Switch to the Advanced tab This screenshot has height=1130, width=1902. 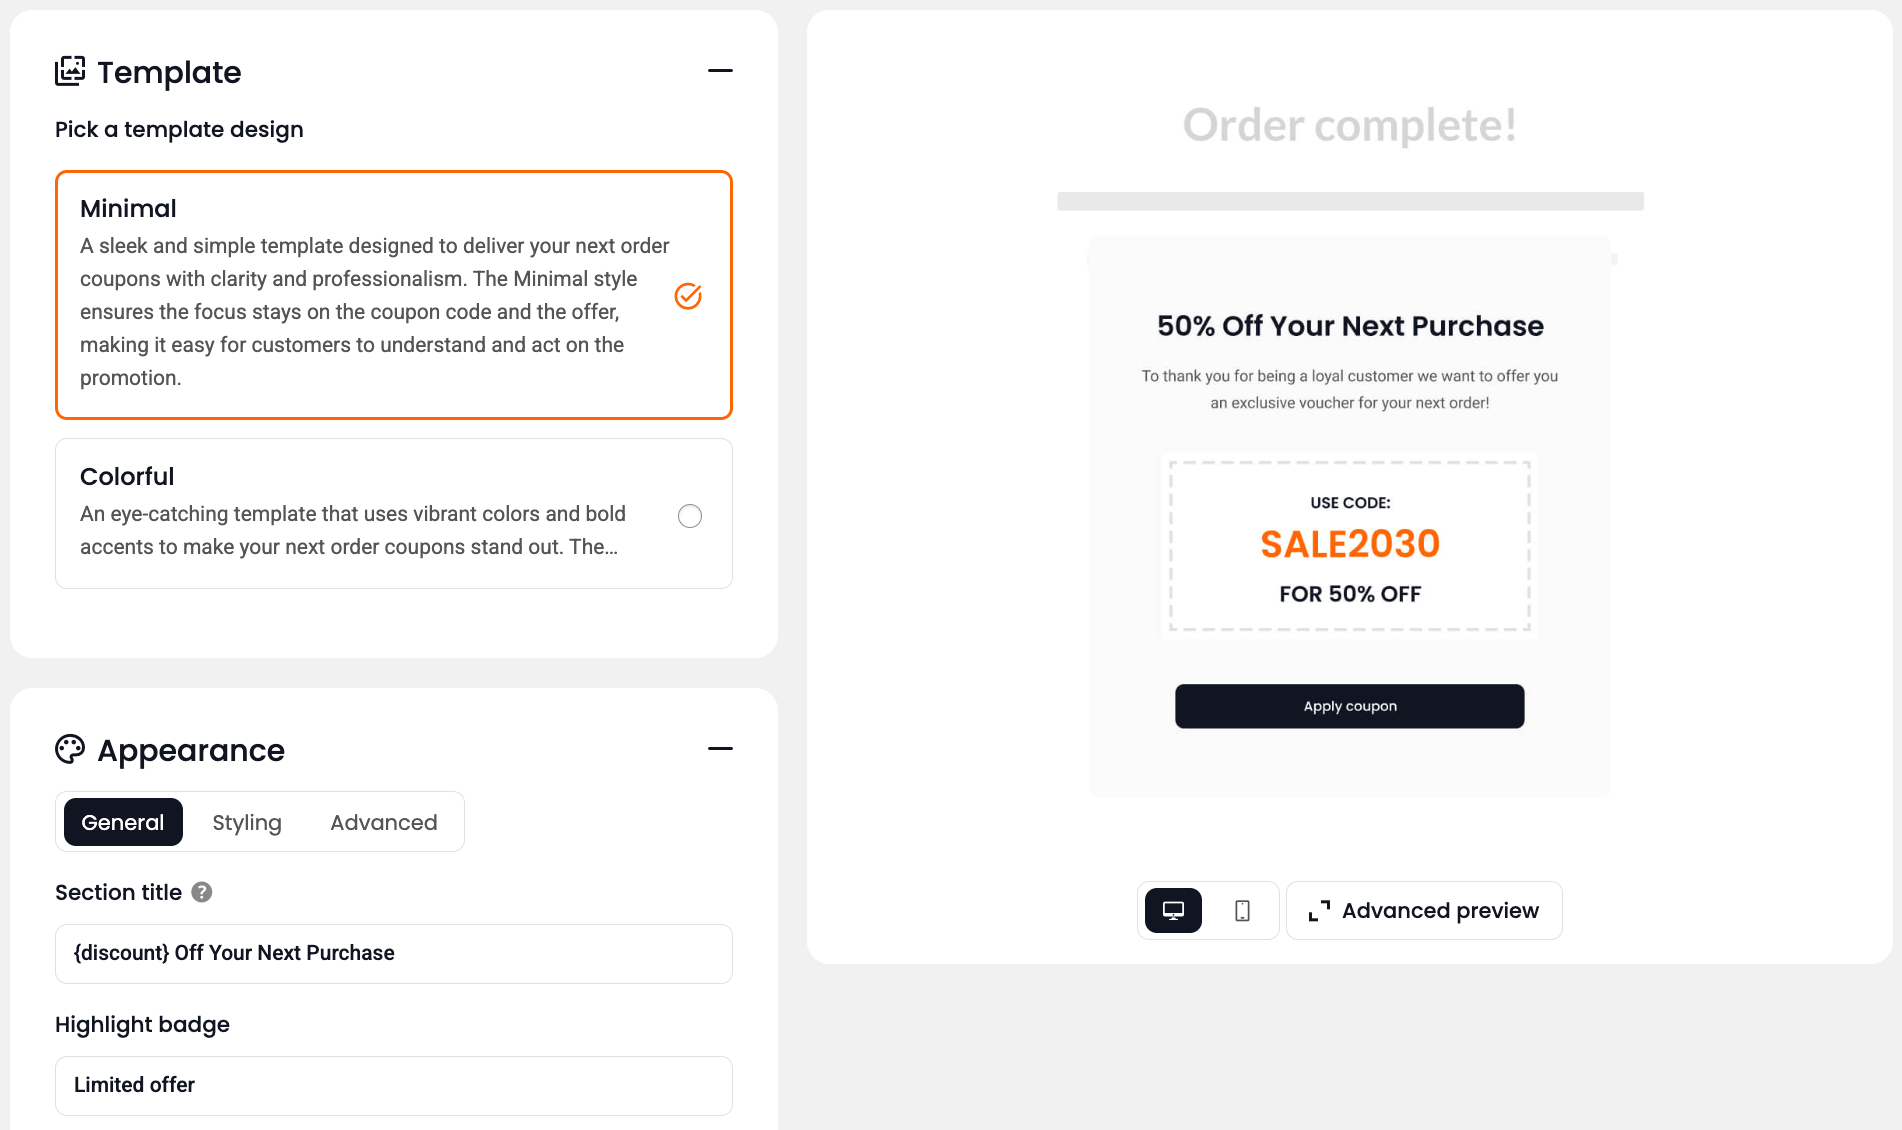[x=384, y=822]
